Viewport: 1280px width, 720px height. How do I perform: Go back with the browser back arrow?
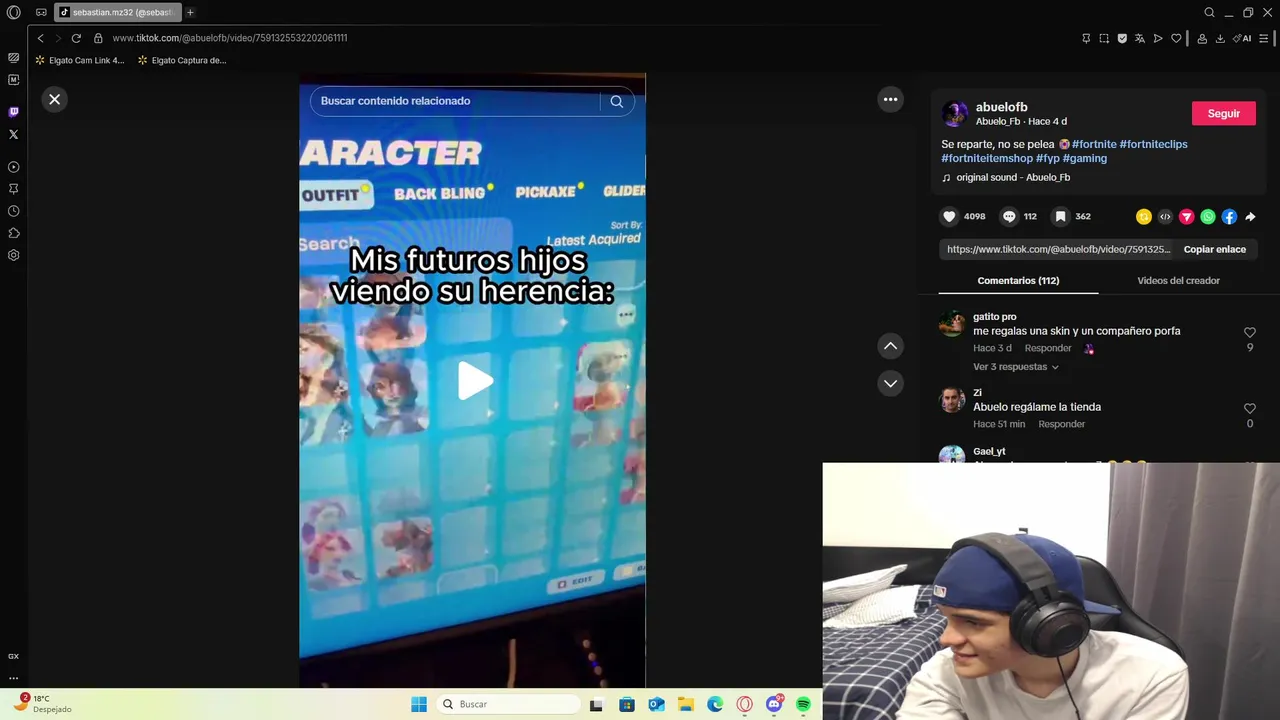click(40, 38)
